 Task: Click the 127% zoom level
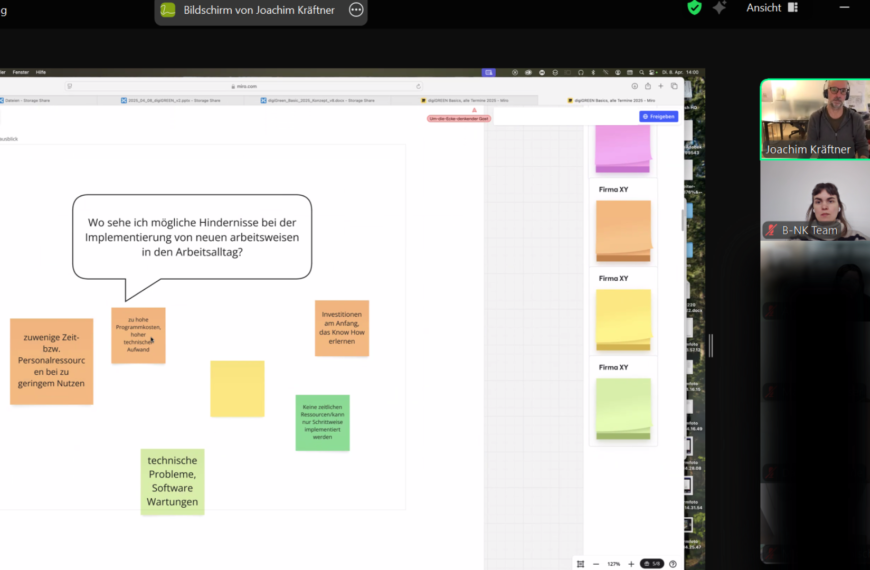[x=613, y=564]
